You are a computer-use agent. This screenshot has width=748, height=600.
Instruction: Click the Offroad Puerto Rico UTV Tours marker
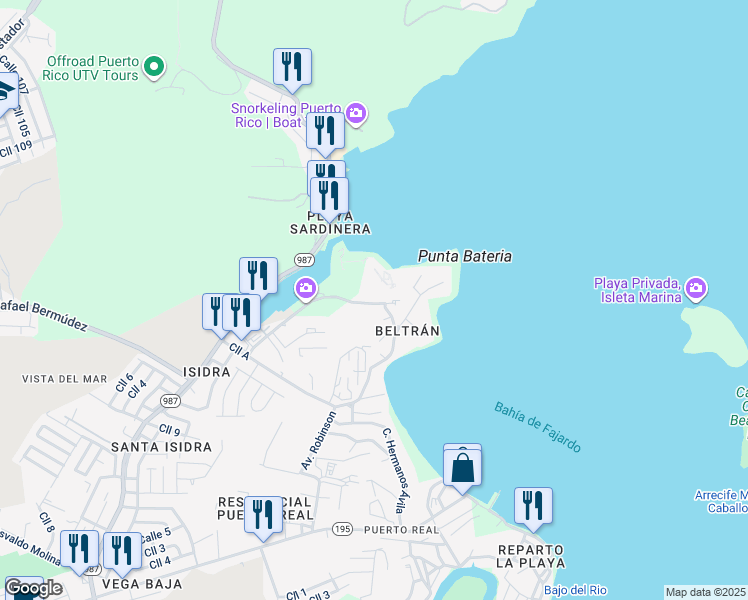tap(153, 68)
